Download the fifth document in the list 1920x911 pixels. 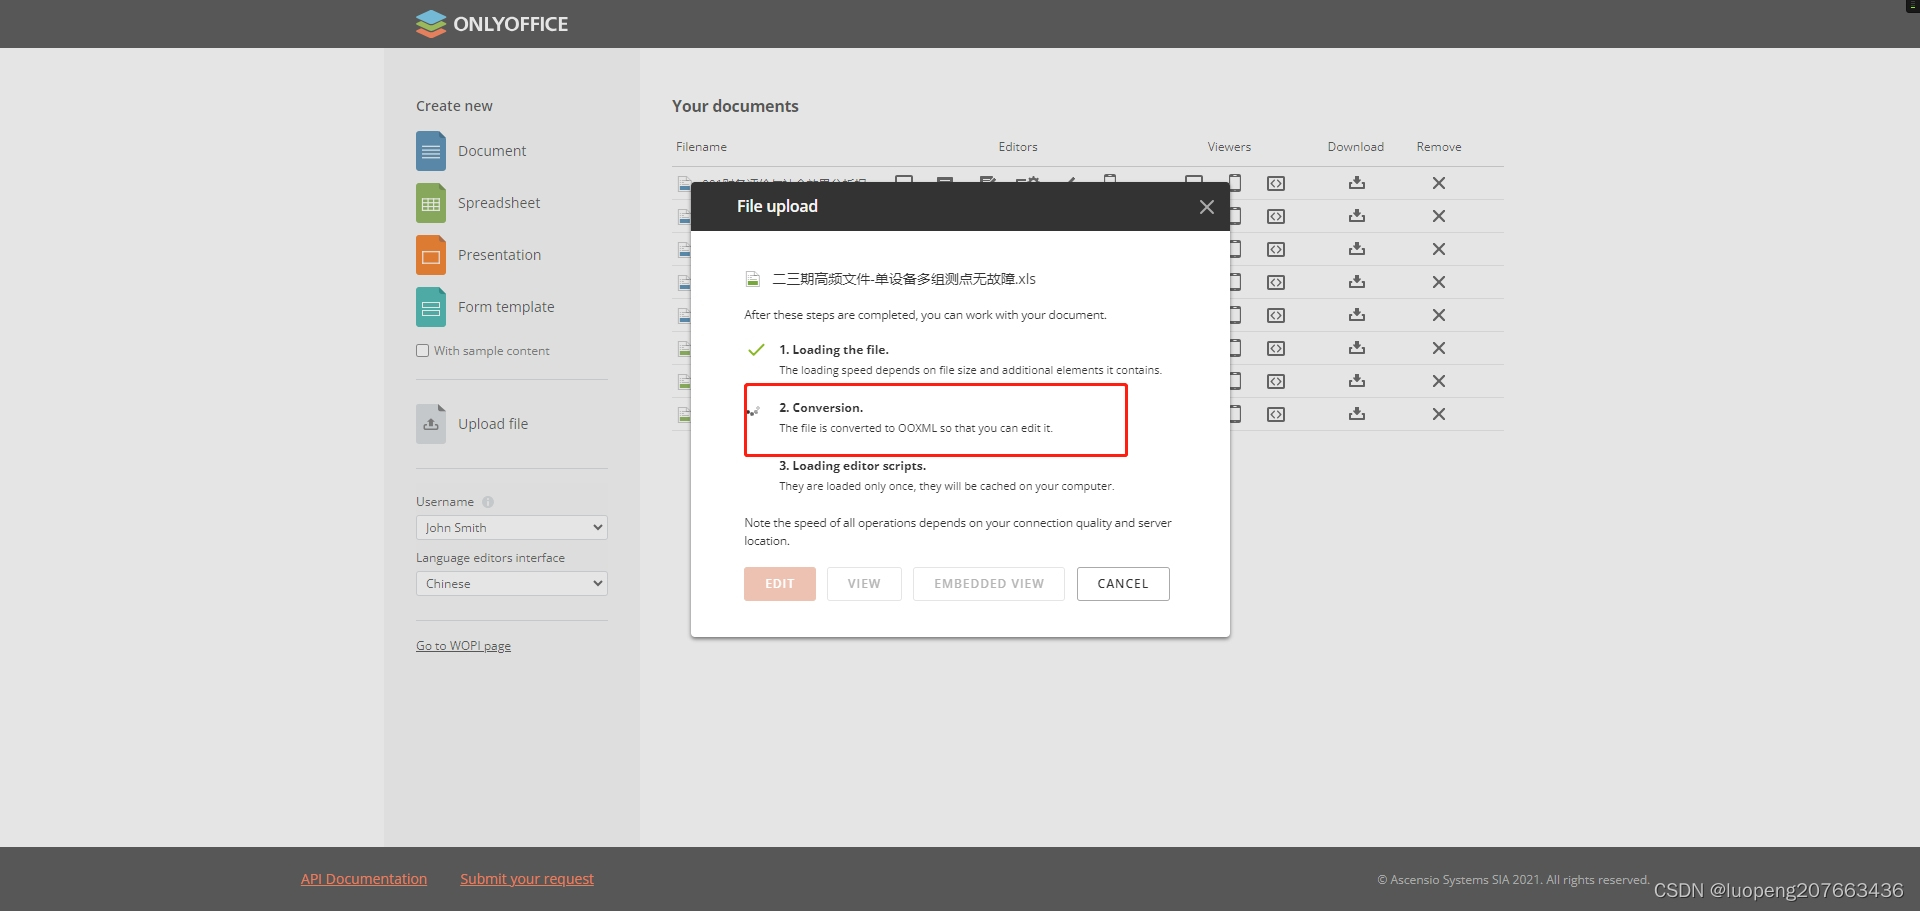[x=1357, y=315]
